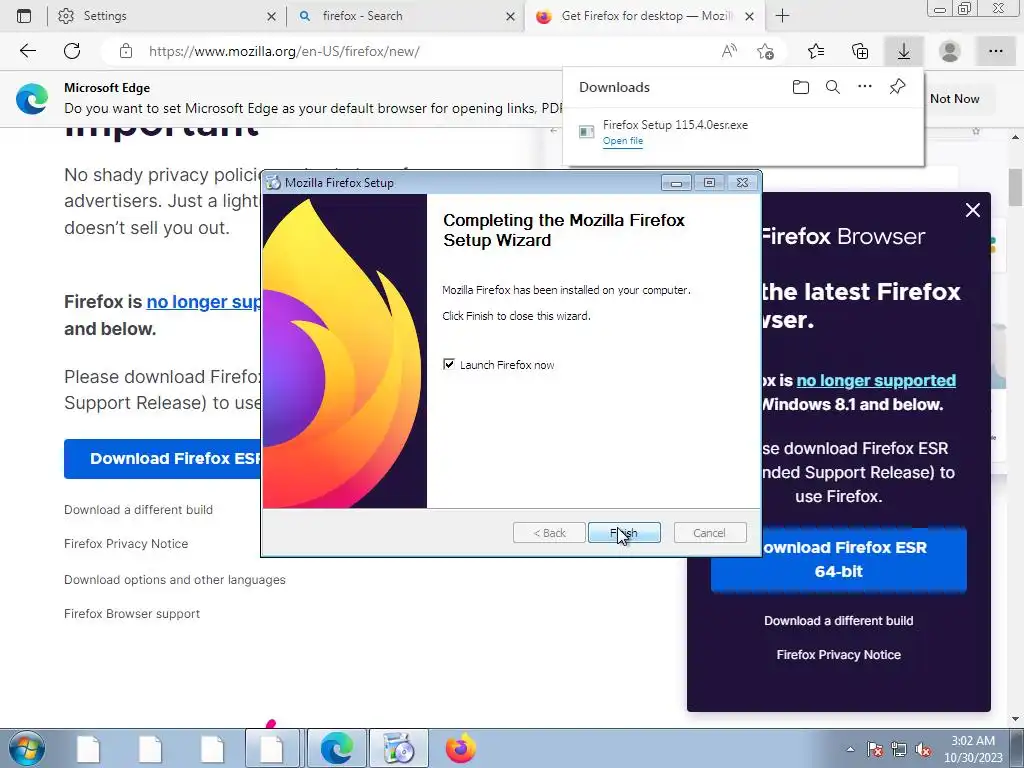Viewport: 1024px width, 768px height.
Task: Open the no longer supported link in popup
Action: [x=876, y=380]
